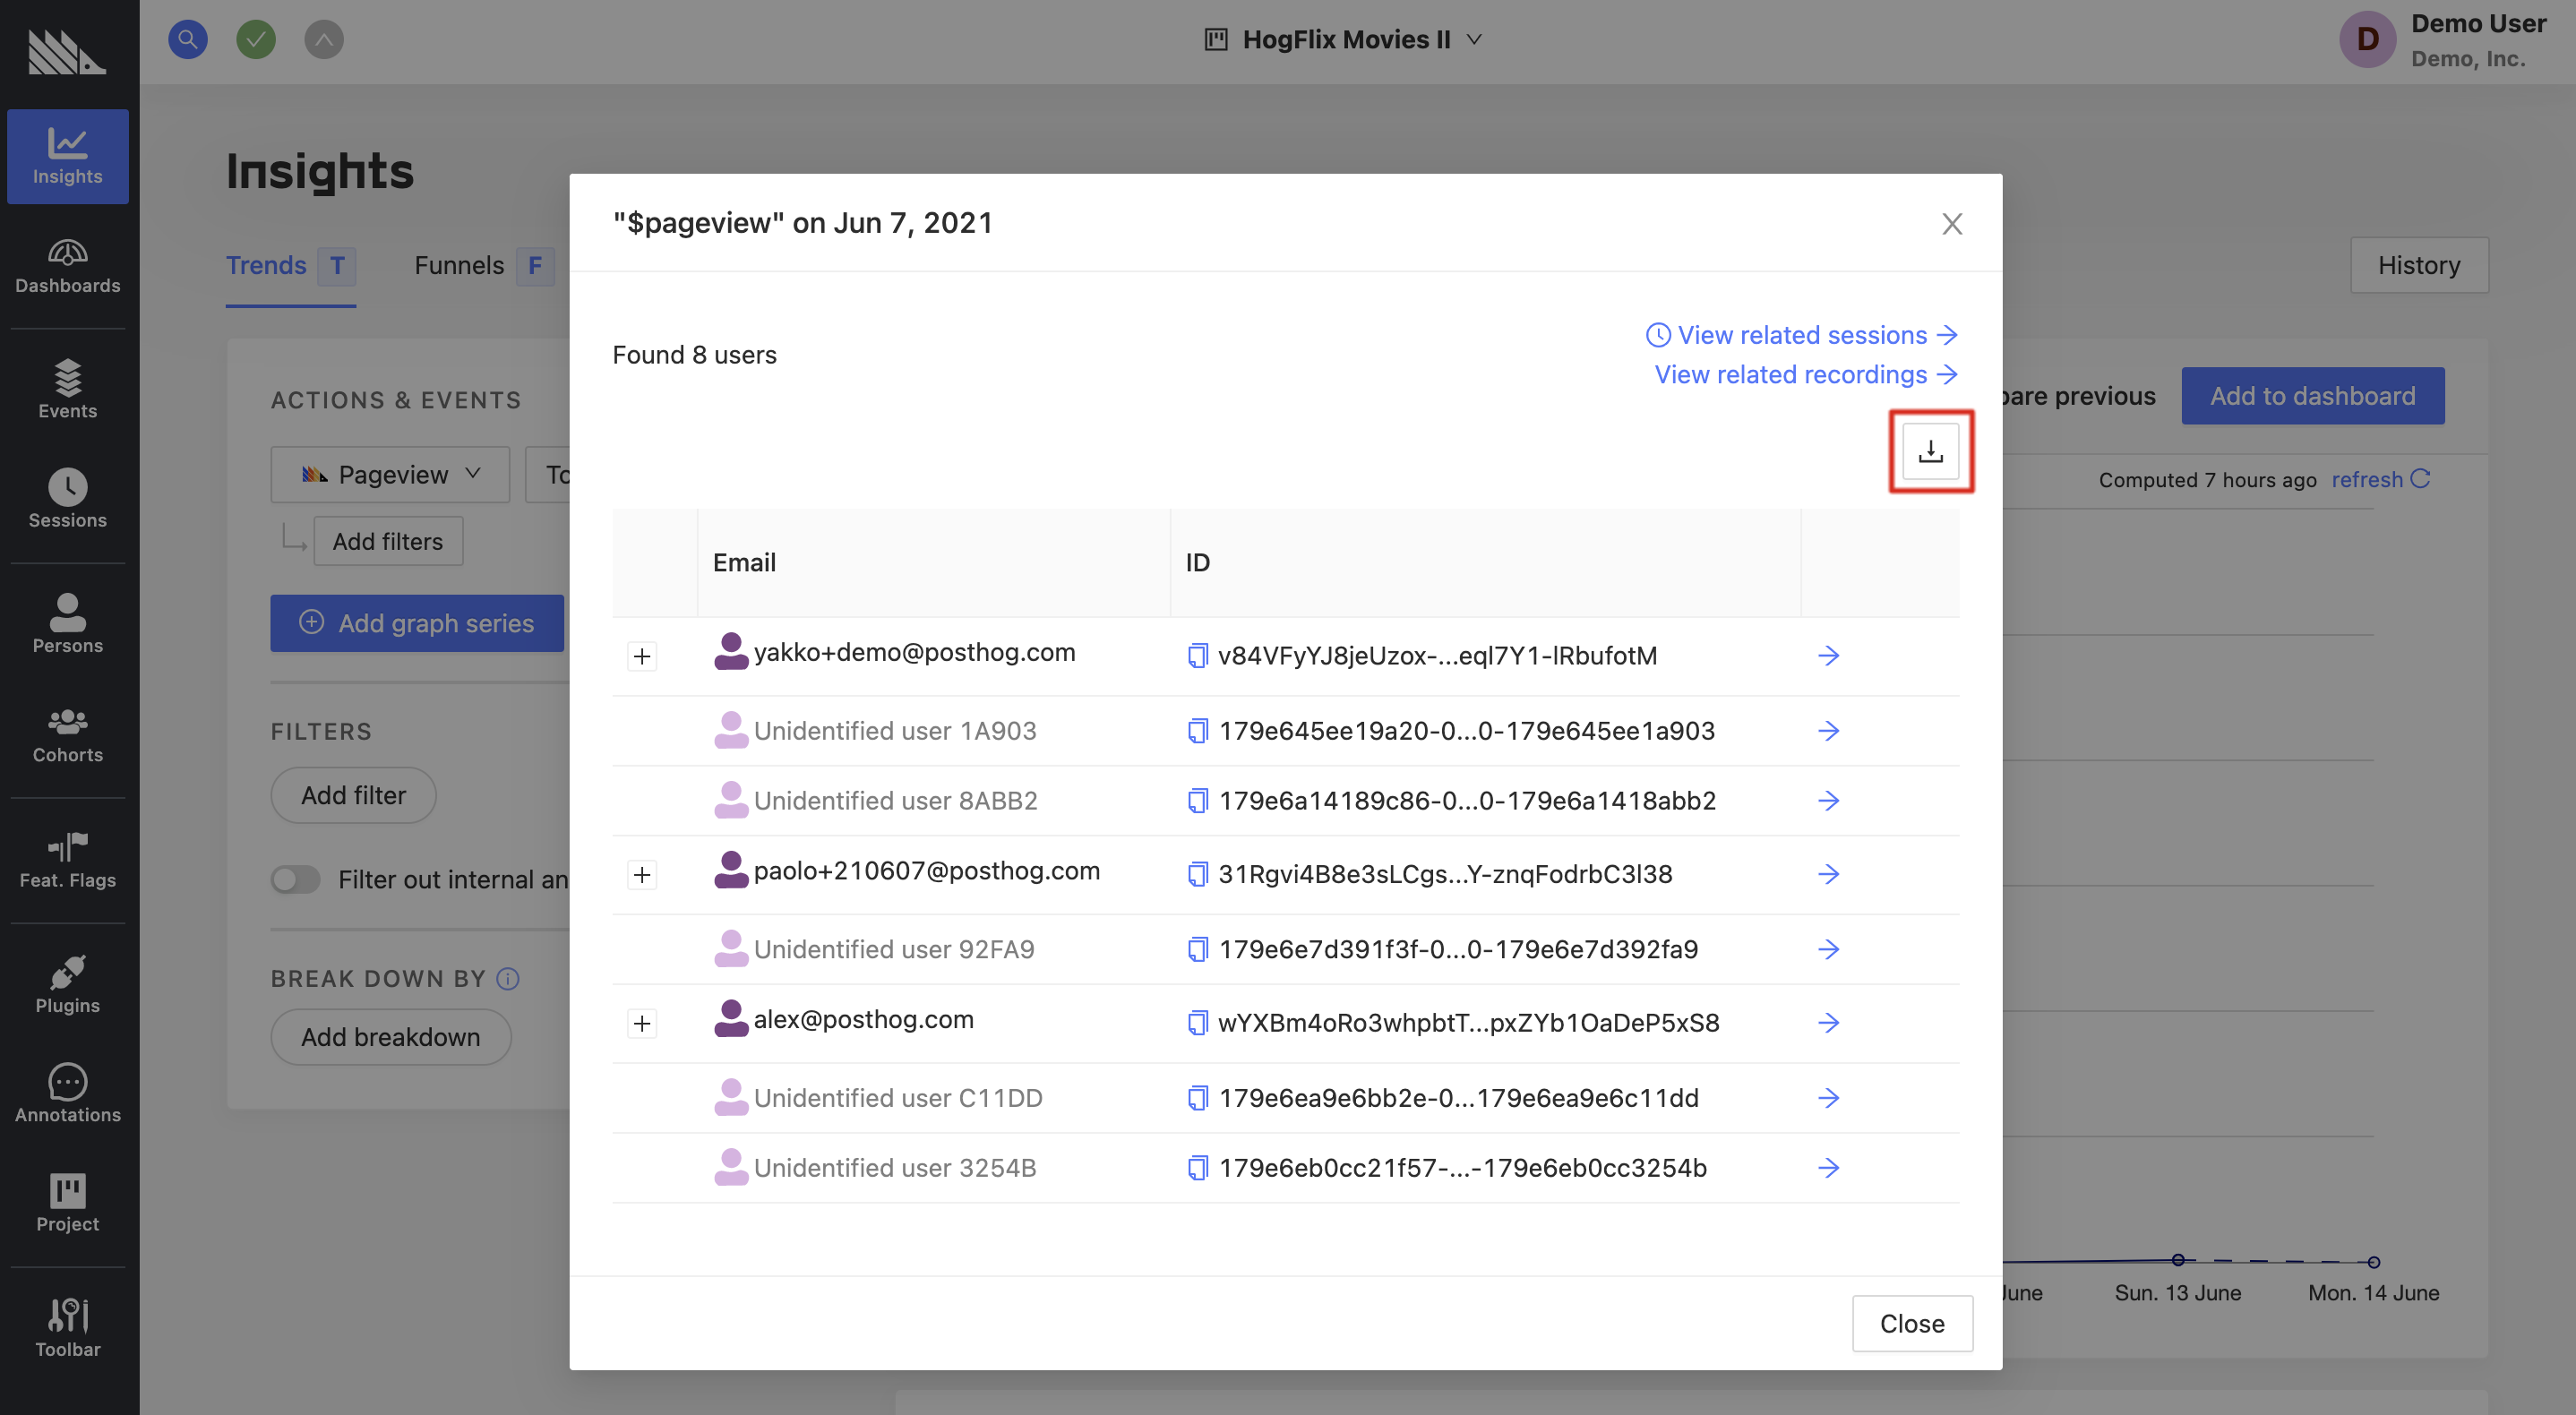The width and height of the screenshot is (2576, 1415).
Task: Open person page arrow for Unidentified user 92FA9
Action: [1829, 949]
